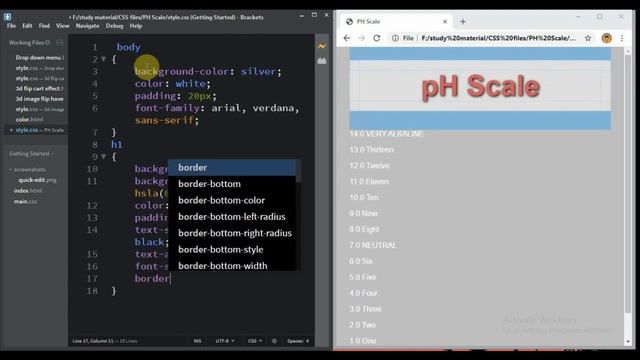The image size is (640, 360).
Task: Click the 'silver' color value on line 3
Action: (258, 71)
